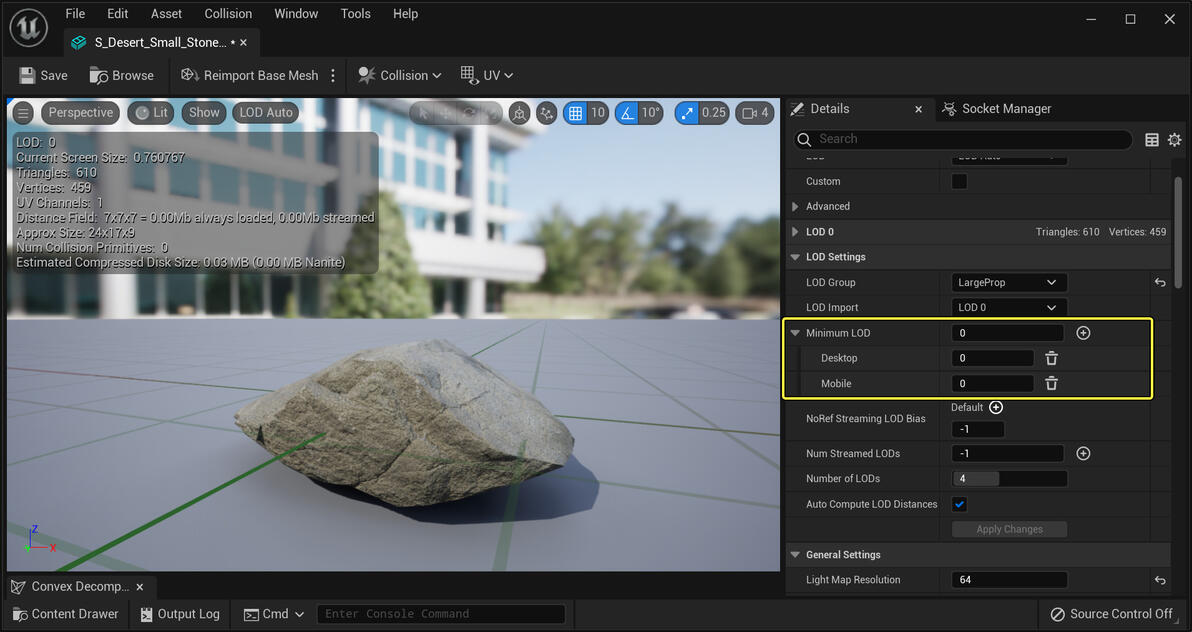This screenshot has height=632, width=1192.
Task: Toggle grid snapping icon in viewport
Action: pos(575,113)
